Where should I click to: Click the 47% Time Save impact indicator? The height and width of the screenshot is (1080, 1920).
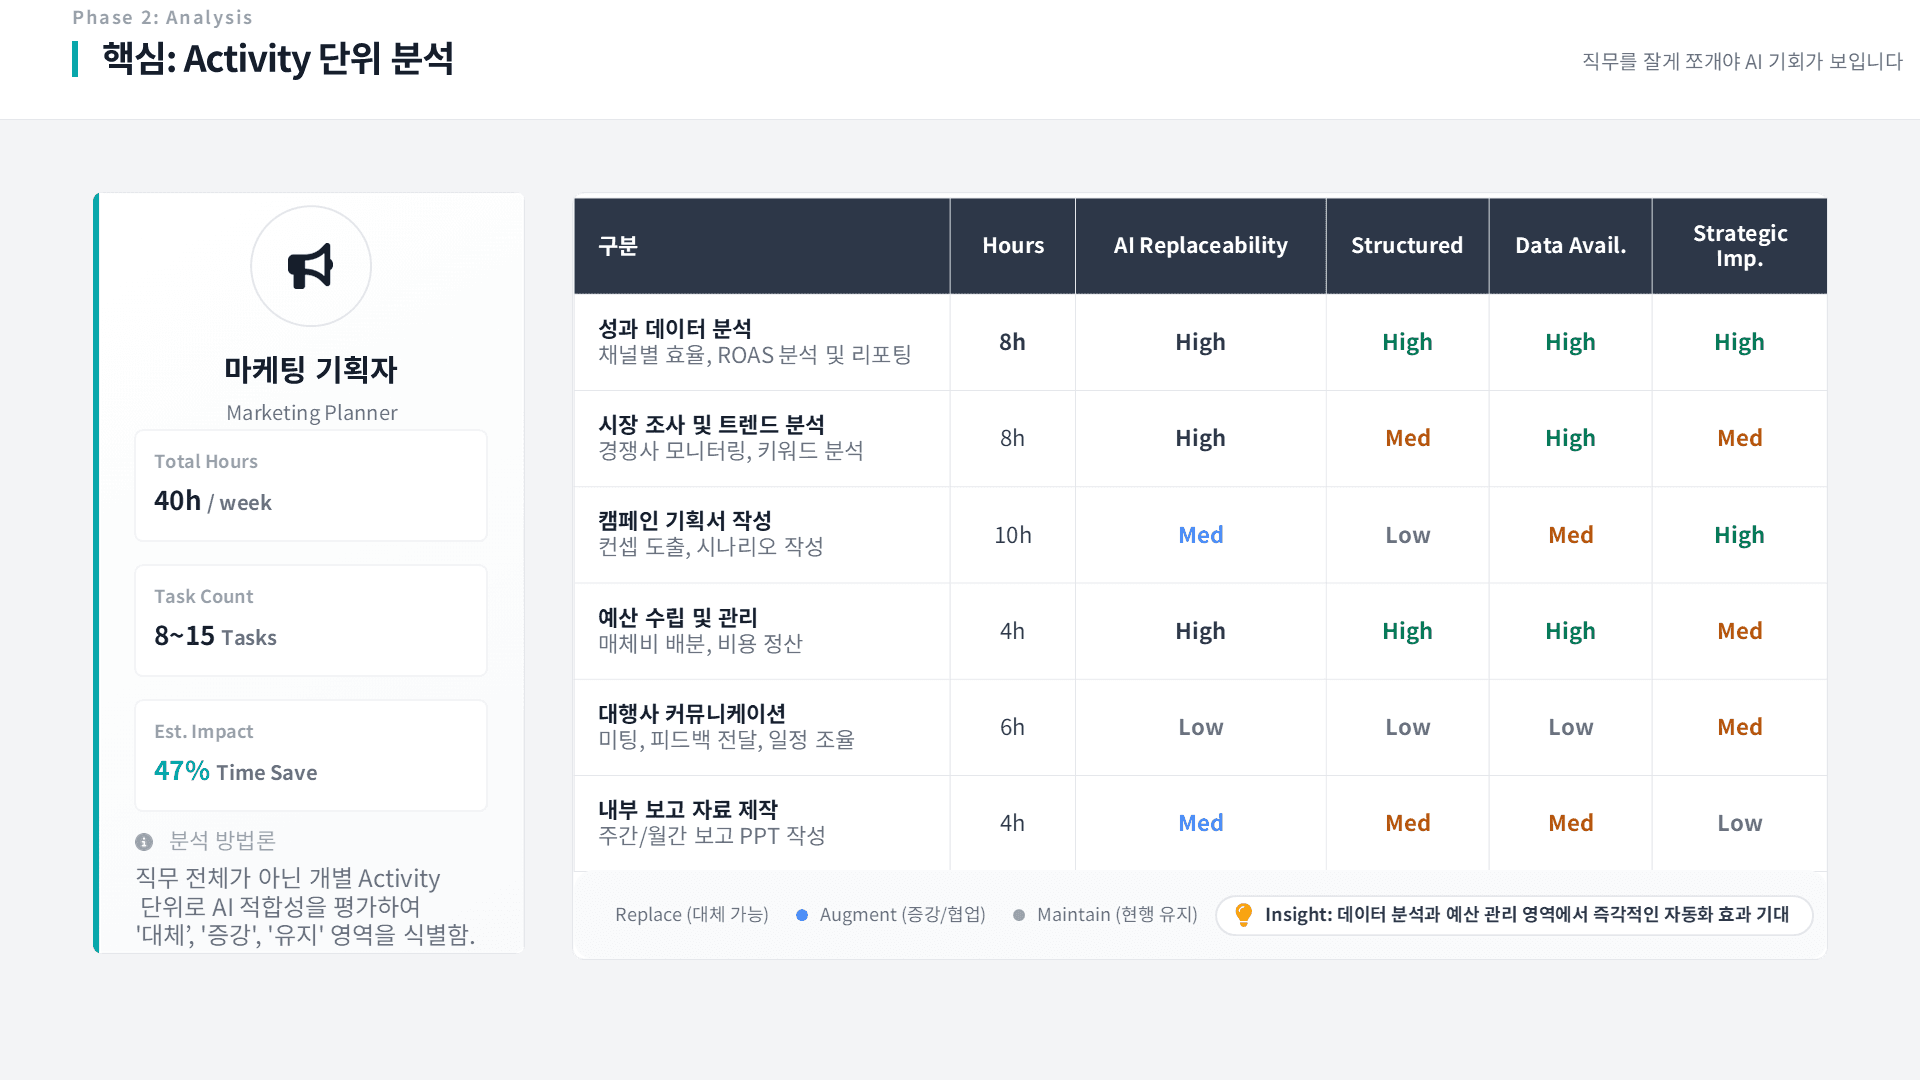pos(235,771)
